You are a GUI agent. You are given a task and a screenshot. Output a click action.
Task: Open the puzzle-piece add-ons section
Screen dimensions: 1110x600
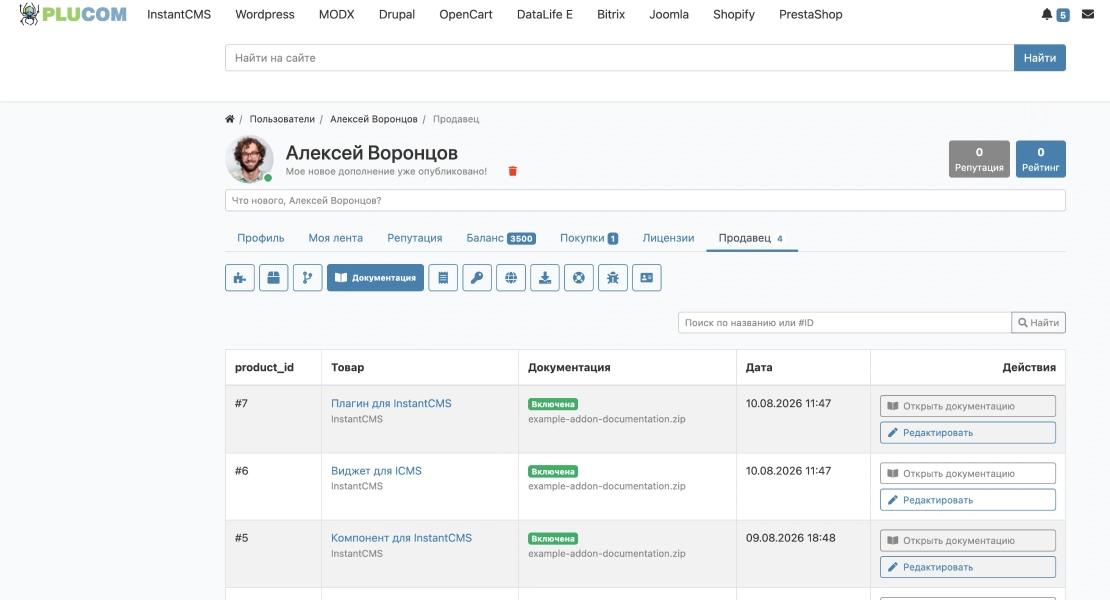point(240,277)
